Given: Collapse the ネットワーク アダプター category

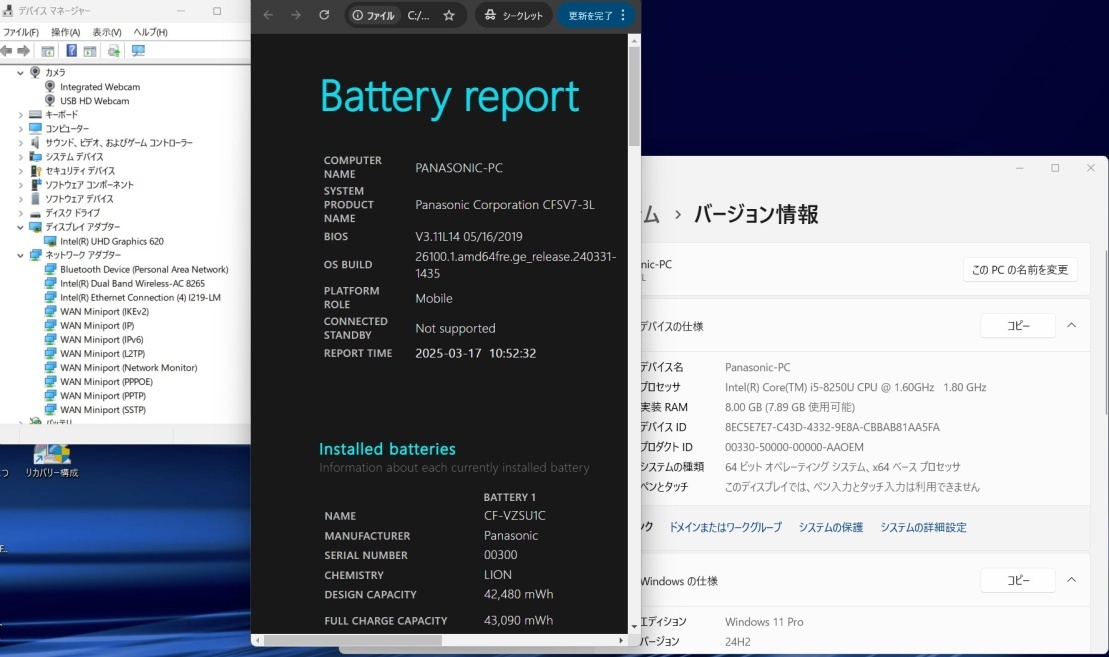Looking at the screenshot, I should 21,255.
